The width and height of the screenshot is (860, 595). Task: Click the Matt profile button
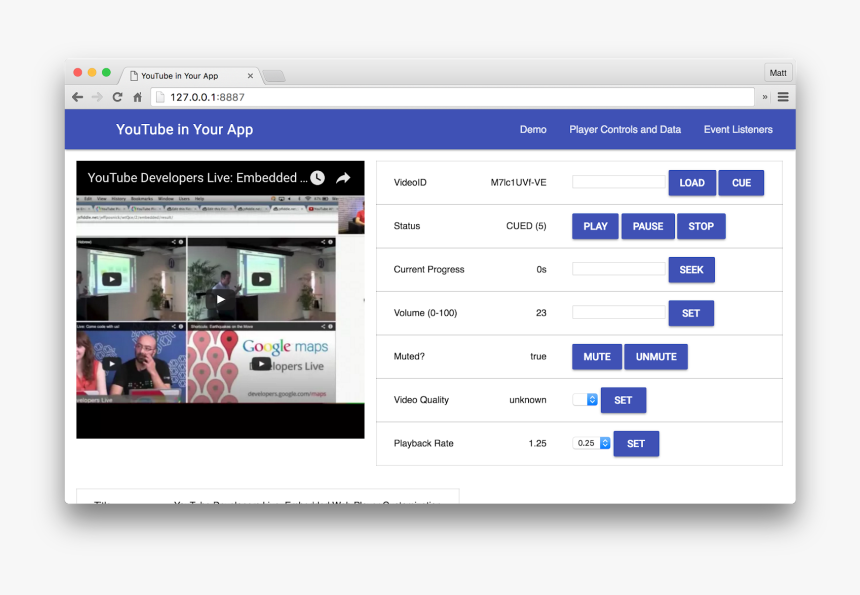pyautogui.click(x=778, y=73)
